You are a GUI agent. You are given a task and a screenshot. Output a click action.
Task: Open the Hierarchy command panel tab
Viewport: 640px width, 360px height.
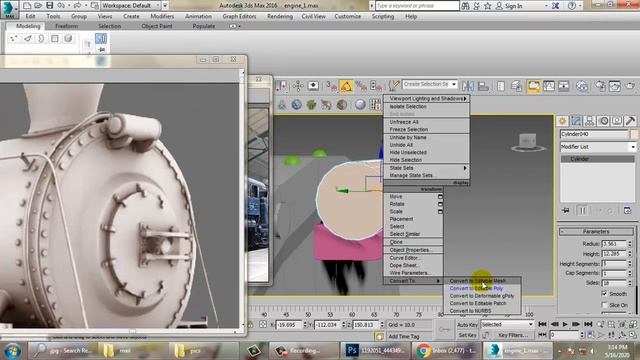589,121
